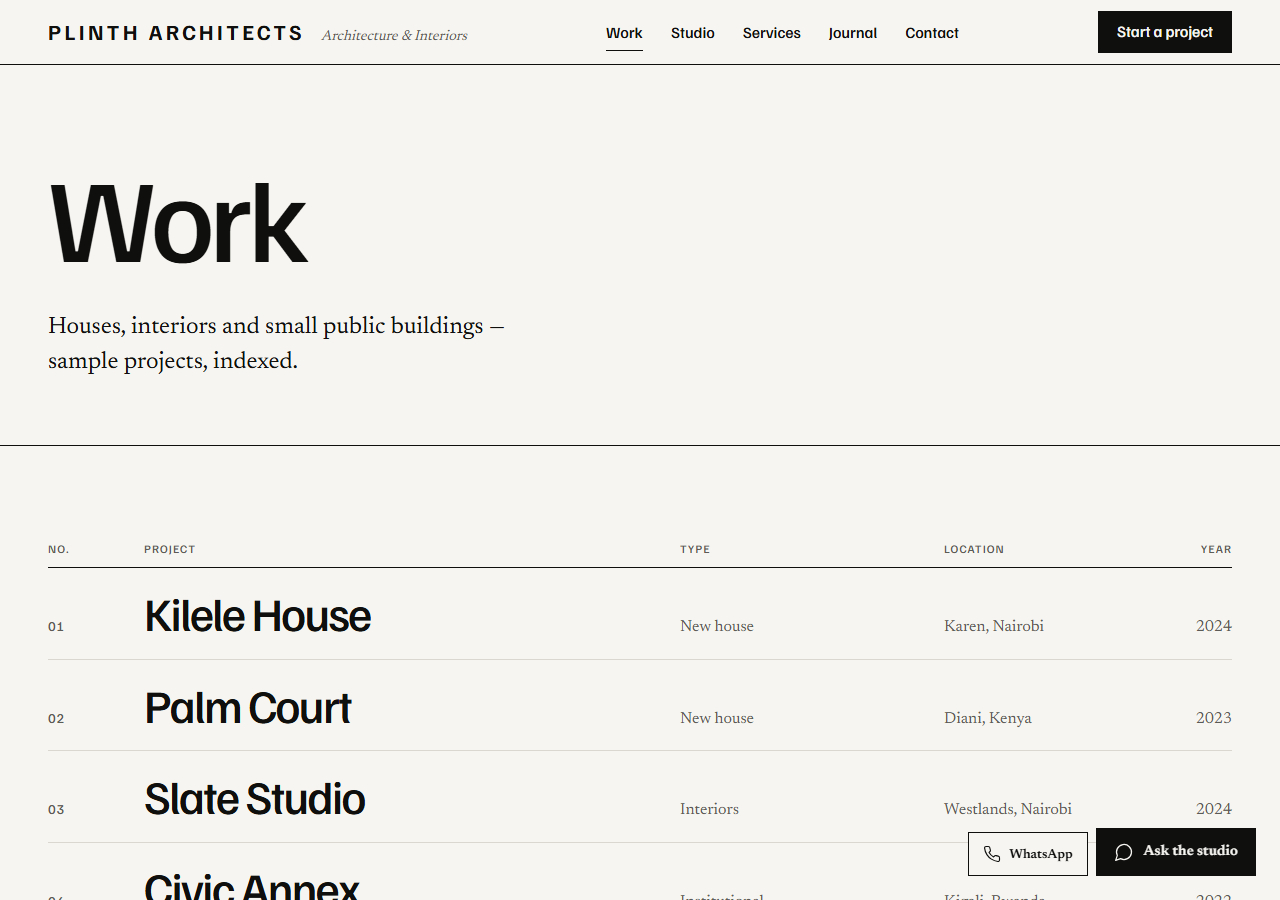The width and height of the screenshot is (1280, 900).
Task: Click 'Westlands, Nairobi' location cell
Action: click(x=1008, y=809)
